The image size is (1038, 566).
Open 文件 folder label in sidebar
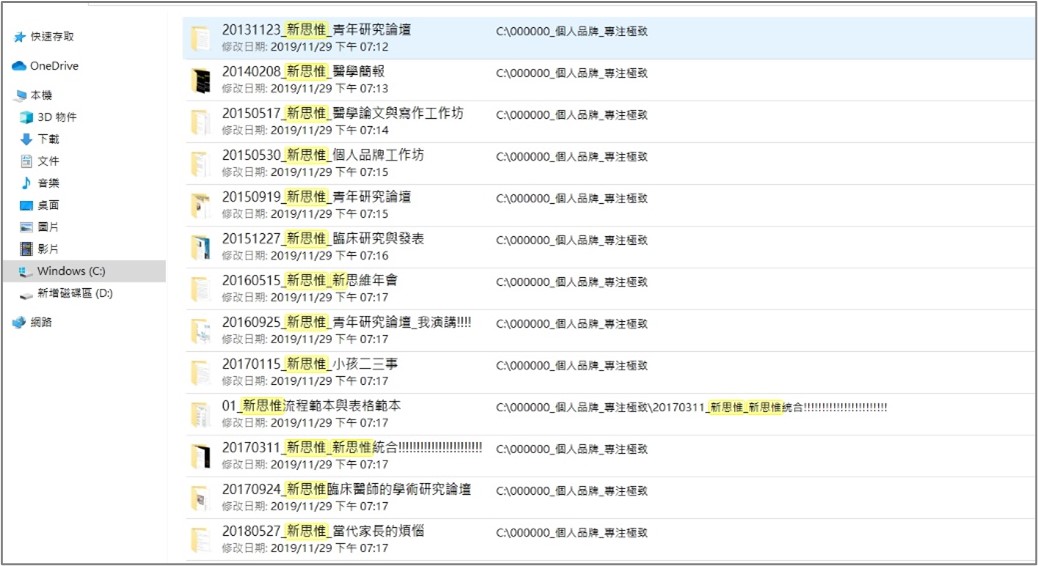[x=48, y=161]
